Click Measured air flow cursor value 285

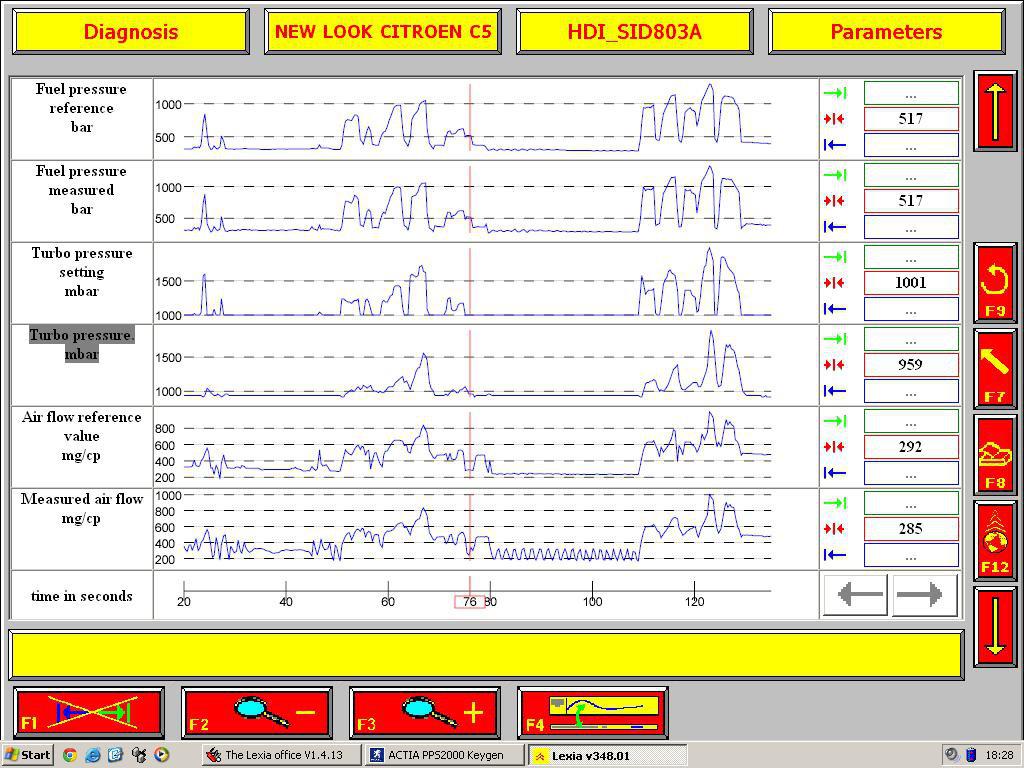[x=911, y=529]
